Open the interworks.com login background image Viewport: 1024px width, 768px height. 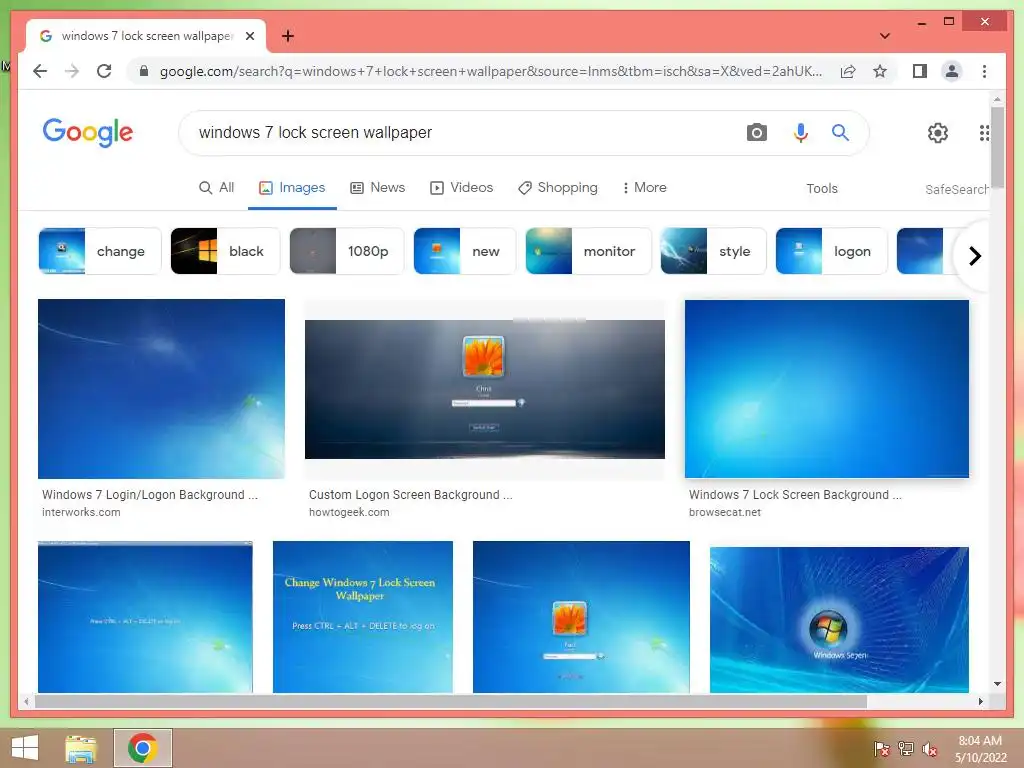pos(161,389)
